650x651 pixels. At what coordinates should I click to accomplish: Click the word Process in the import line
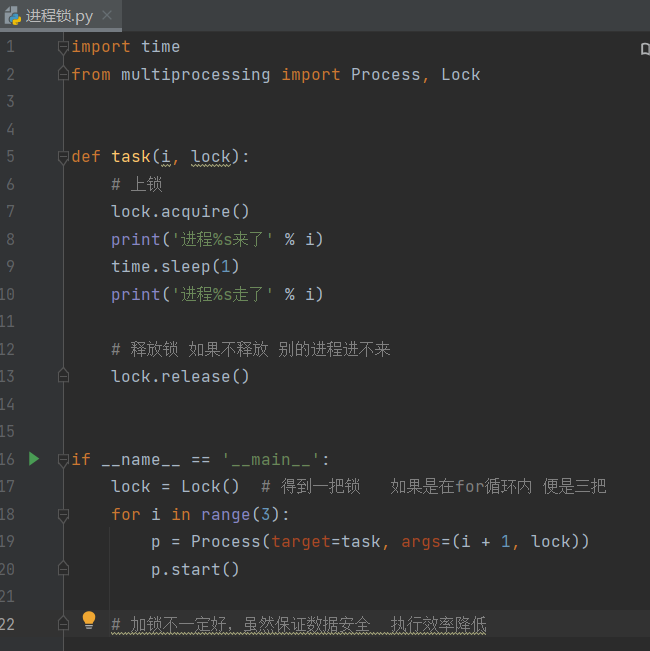[x=385, y=74]
